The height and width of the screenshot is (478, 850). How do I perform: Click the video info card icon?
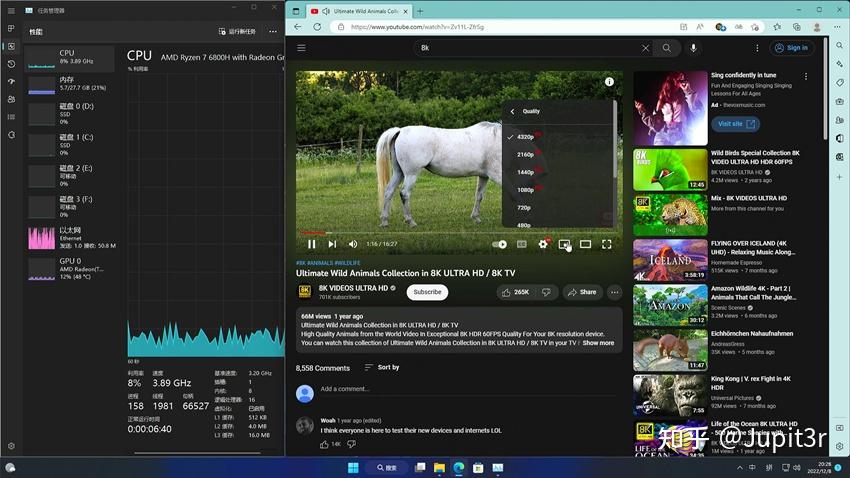609,82
